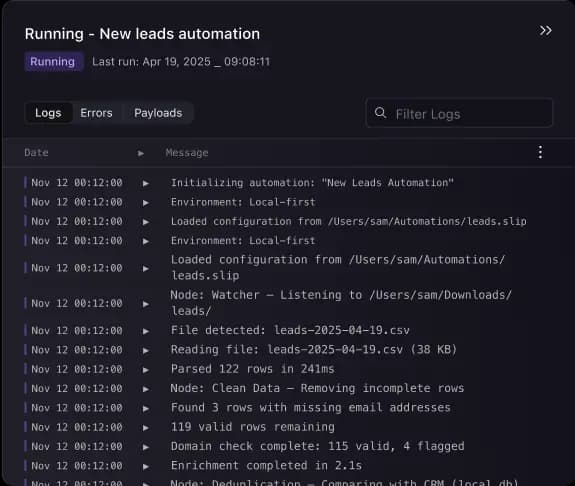Select message 'Node: Watcher – Listening to /Users/sam/Downloads/leads/'
Screen dimensions: 575x486
click(x=341, y=303)
